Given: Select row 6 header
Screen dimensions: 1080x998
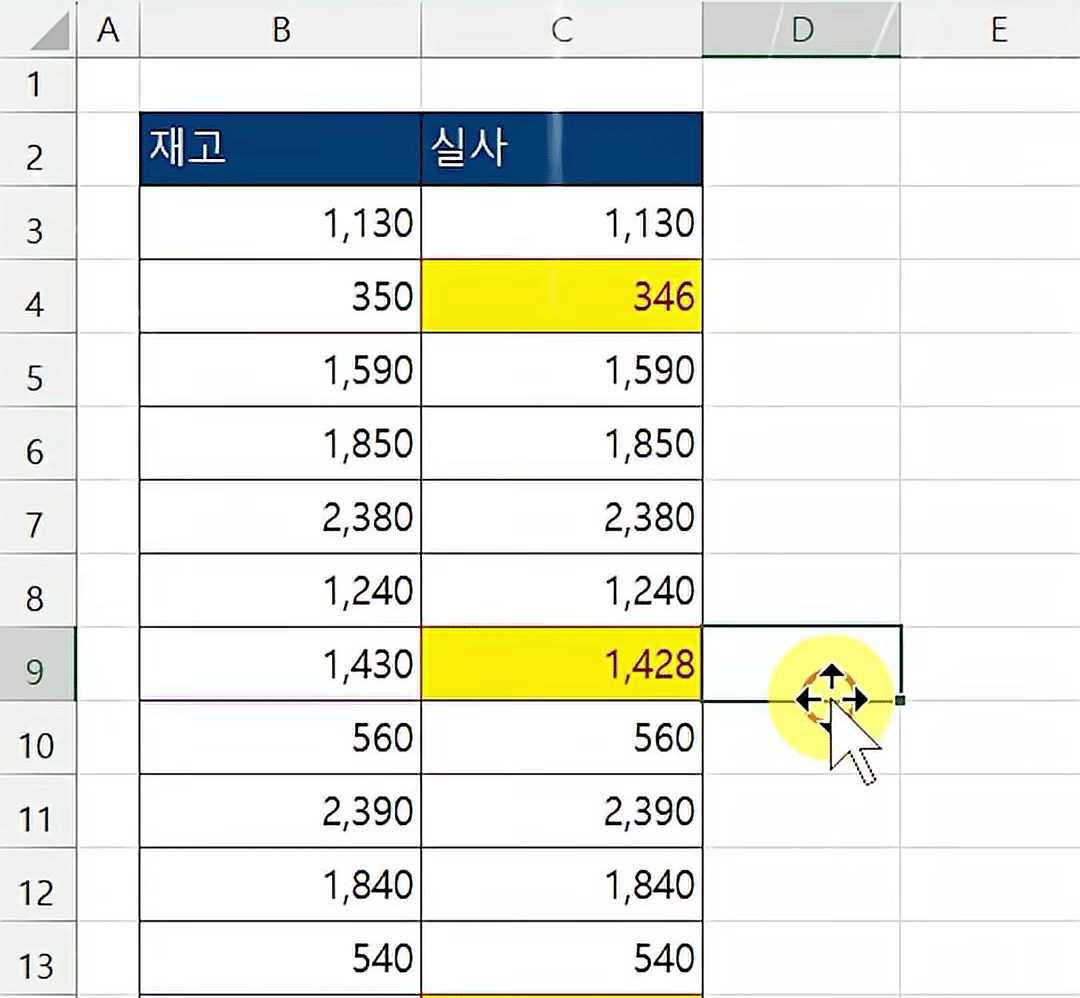Looking at the screenshot, I should click(x=38, y=444).
